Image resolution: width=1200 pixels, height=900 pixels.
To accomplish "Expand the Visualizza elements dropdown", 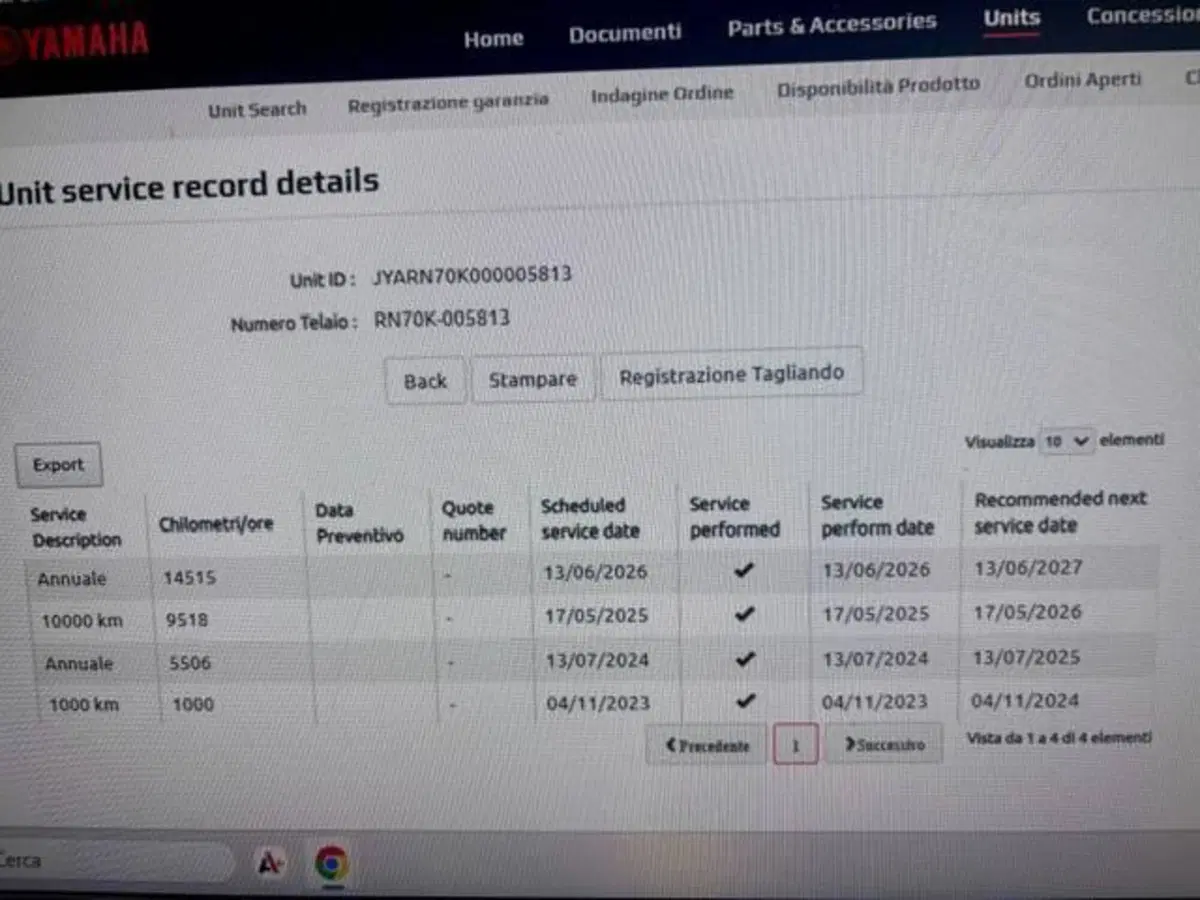I will tap(1067, 441).
